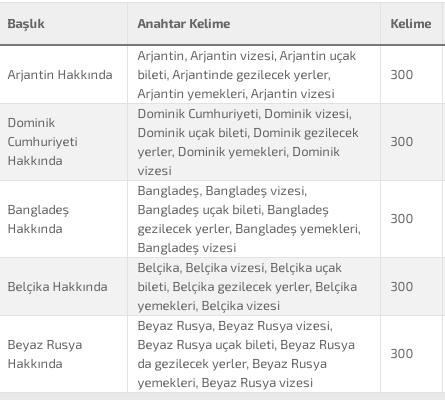
Task: Click the 300 word count for Beyaz Rusya
Action: tap(402, 354)
